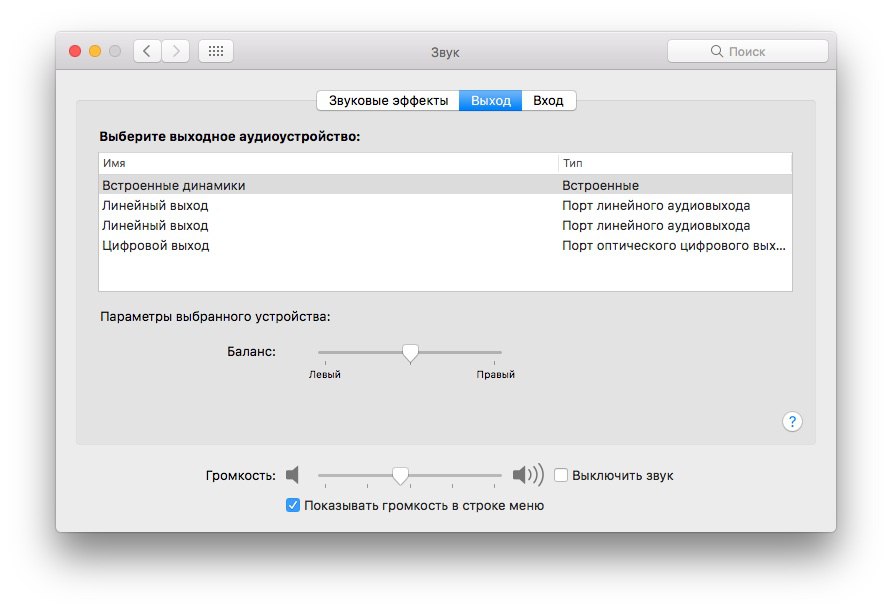Select the Выход tab
892x612 pixels.
pos(490,101)
